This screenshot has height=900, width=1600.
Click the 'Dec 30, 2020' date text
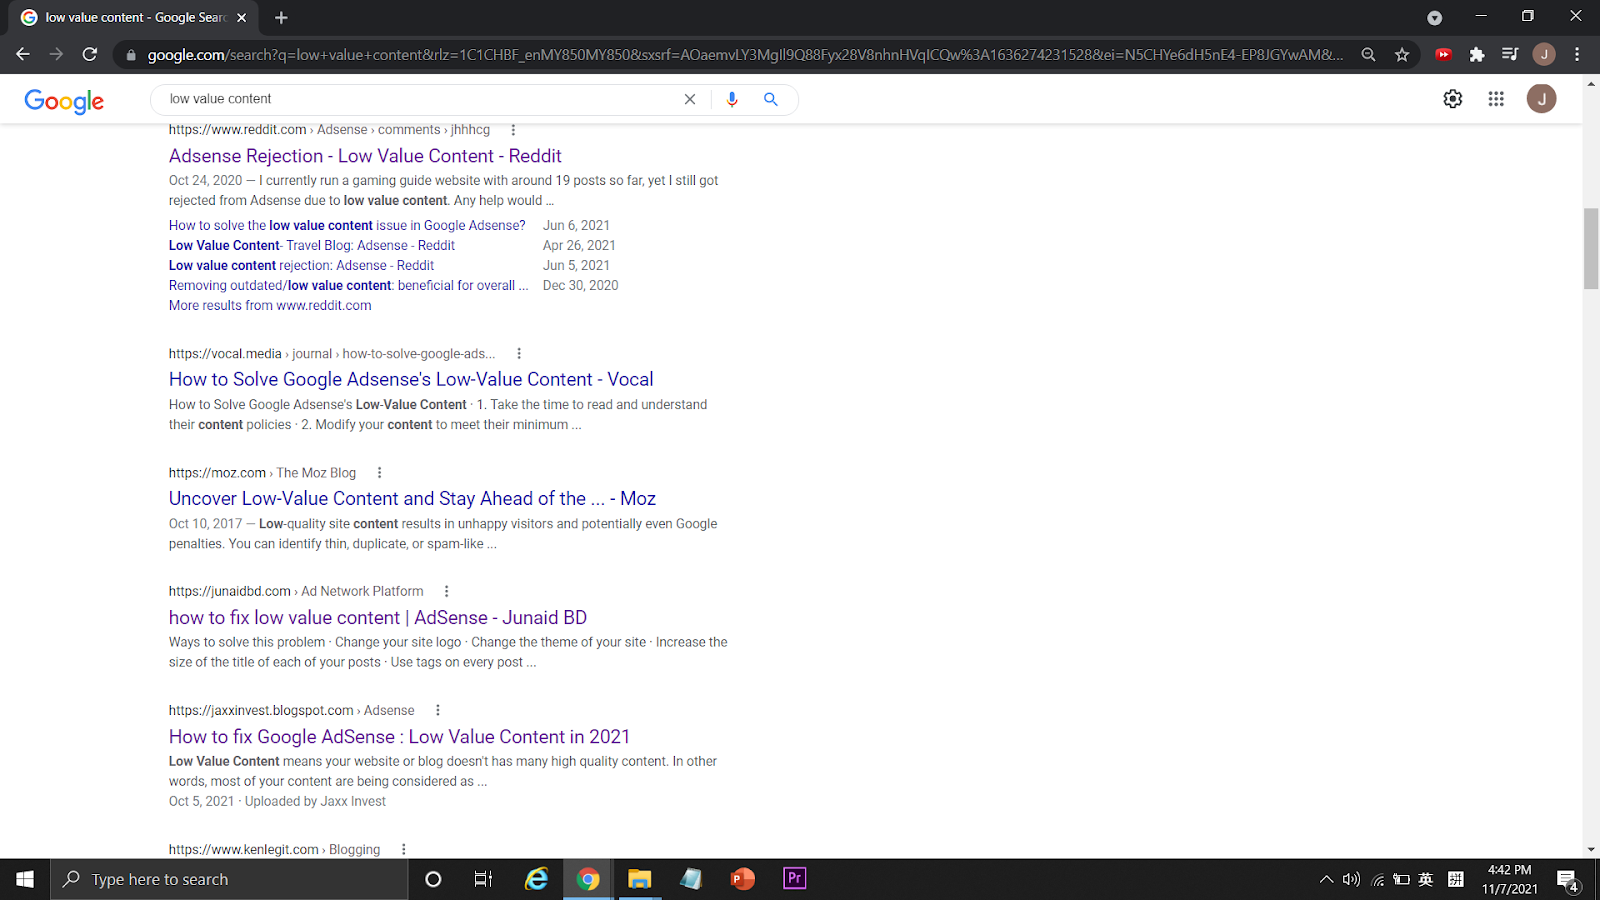pos(581,286)
